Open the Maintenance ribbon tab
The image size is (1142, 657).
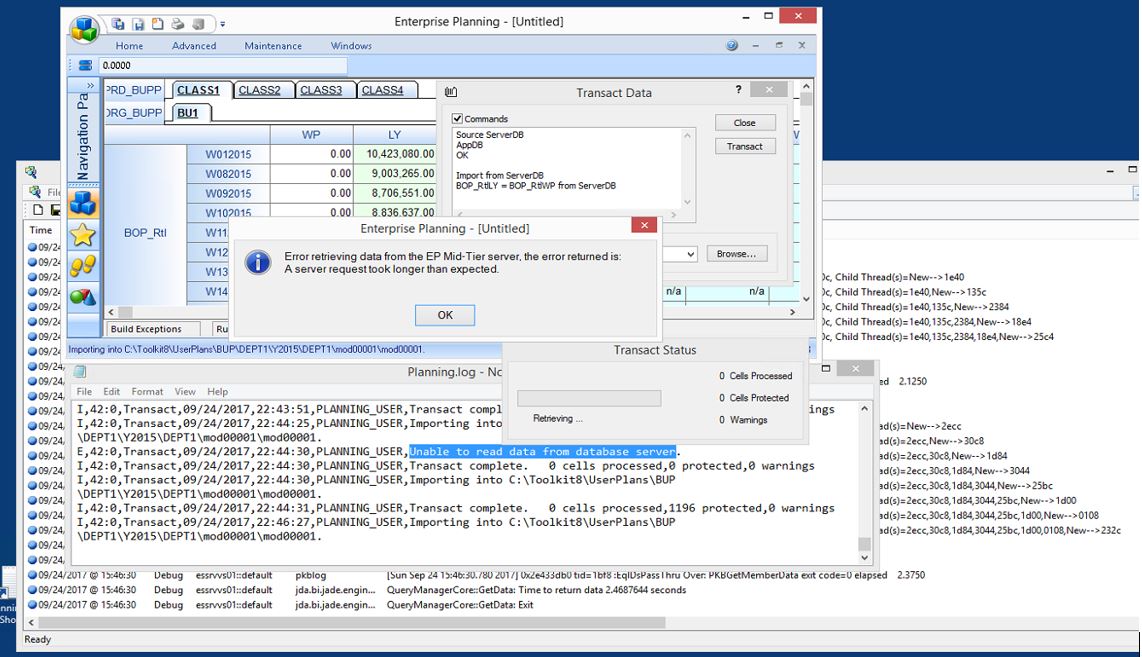pos(273,45)
